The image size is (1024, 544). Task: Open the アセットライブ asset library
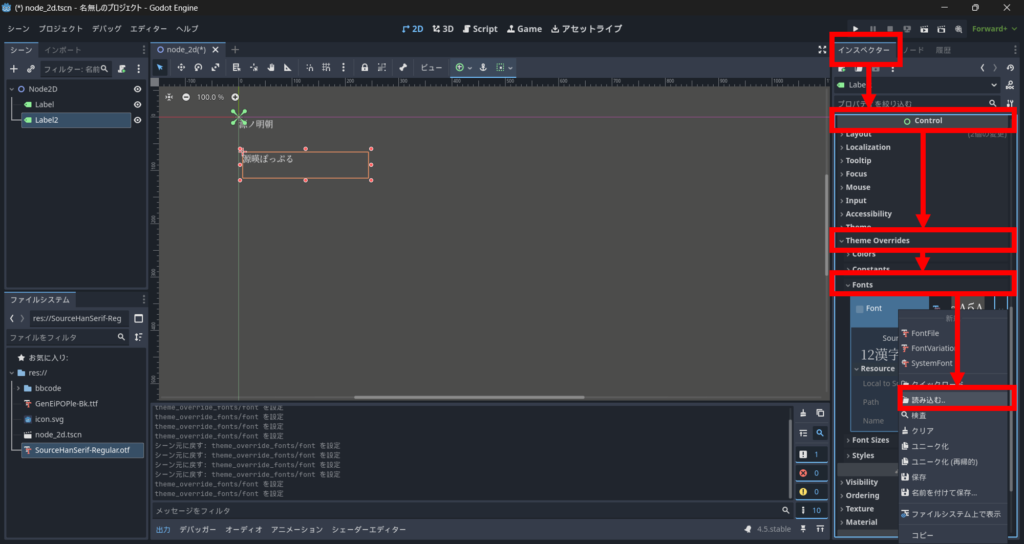[586, 29]
